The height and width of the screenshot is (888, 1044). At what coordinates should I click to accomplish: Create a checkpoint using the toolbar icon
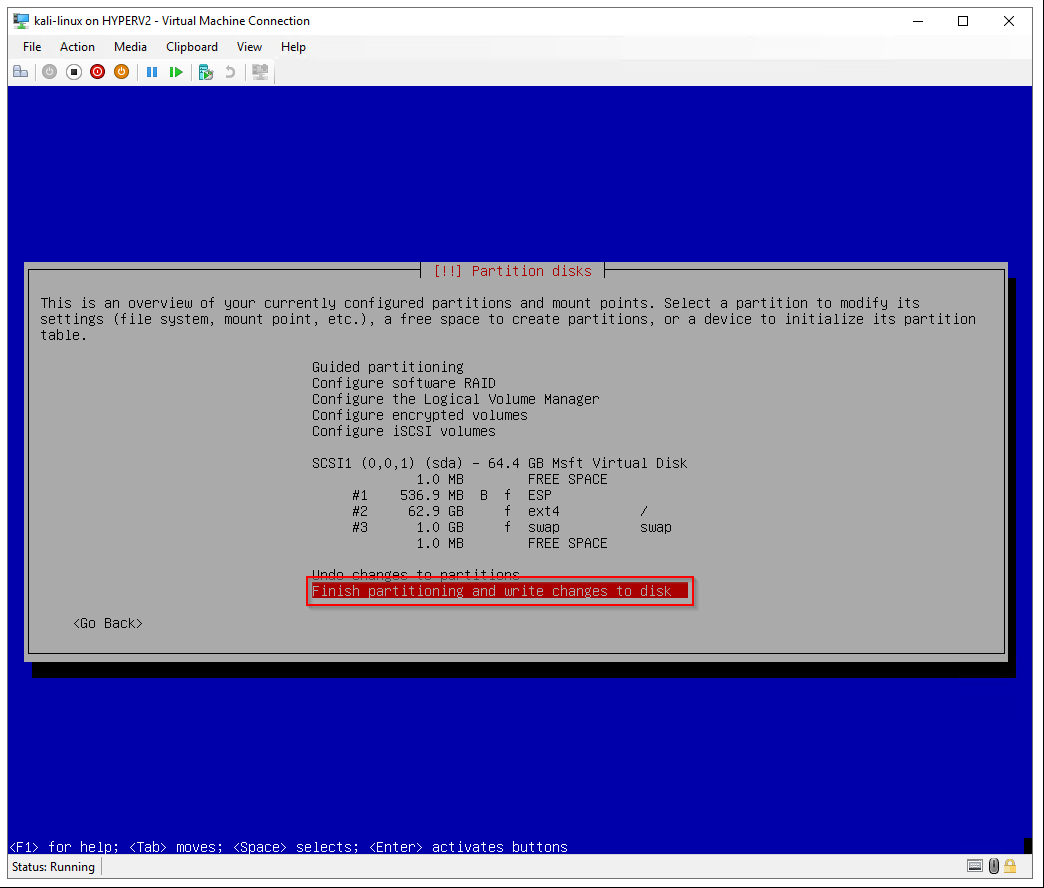(206, 72)
